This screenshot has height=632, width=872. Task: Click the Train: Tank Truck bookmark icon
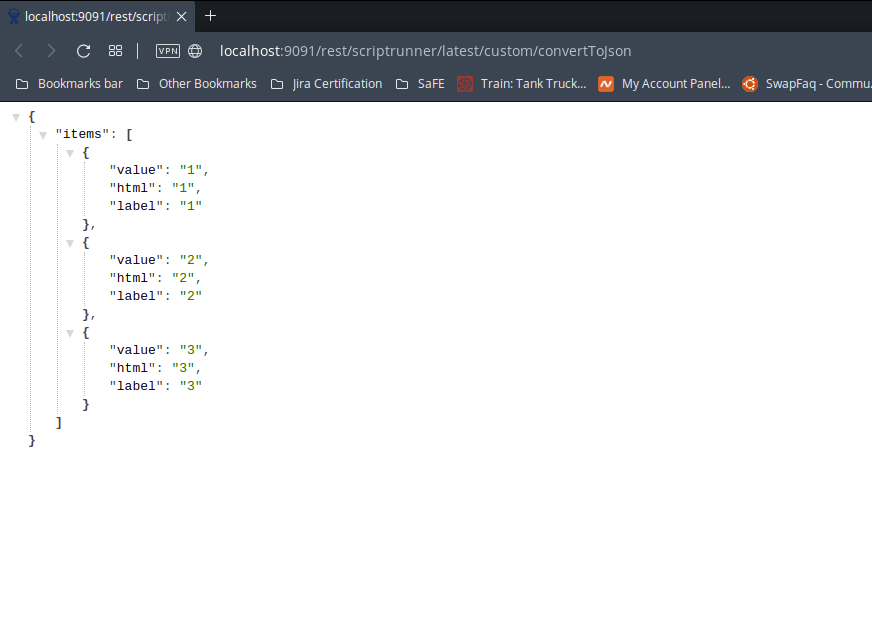(464, 83)
